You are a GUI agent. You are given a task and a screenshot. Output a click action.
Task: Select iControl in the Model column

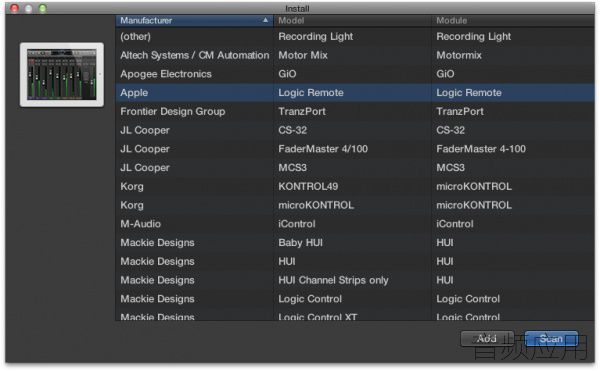[x=297, y=224]
